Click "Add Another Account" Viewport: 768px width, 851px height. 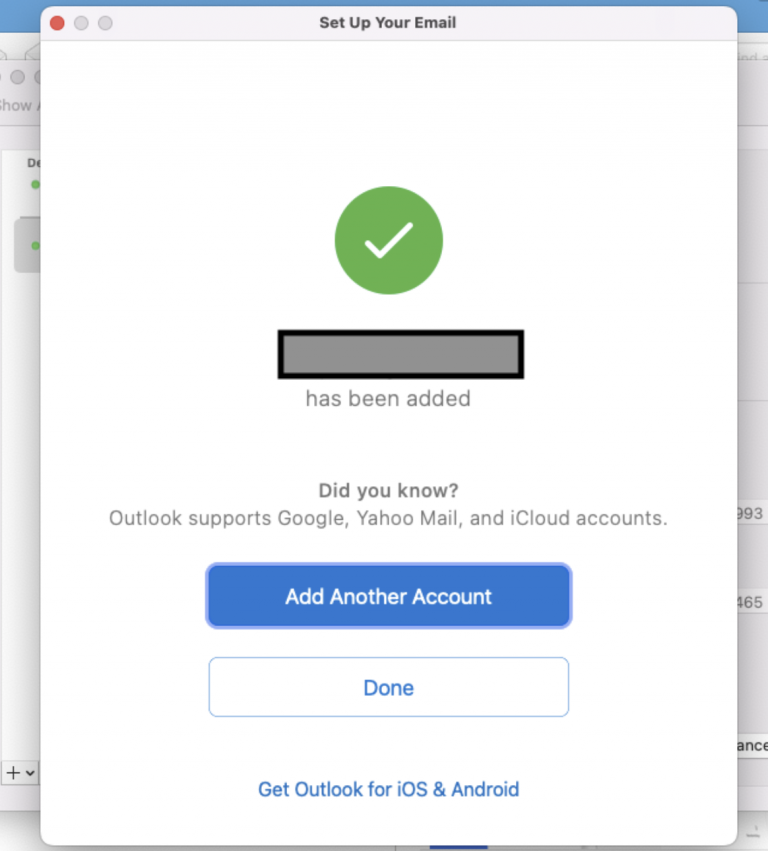pos(388,596)
